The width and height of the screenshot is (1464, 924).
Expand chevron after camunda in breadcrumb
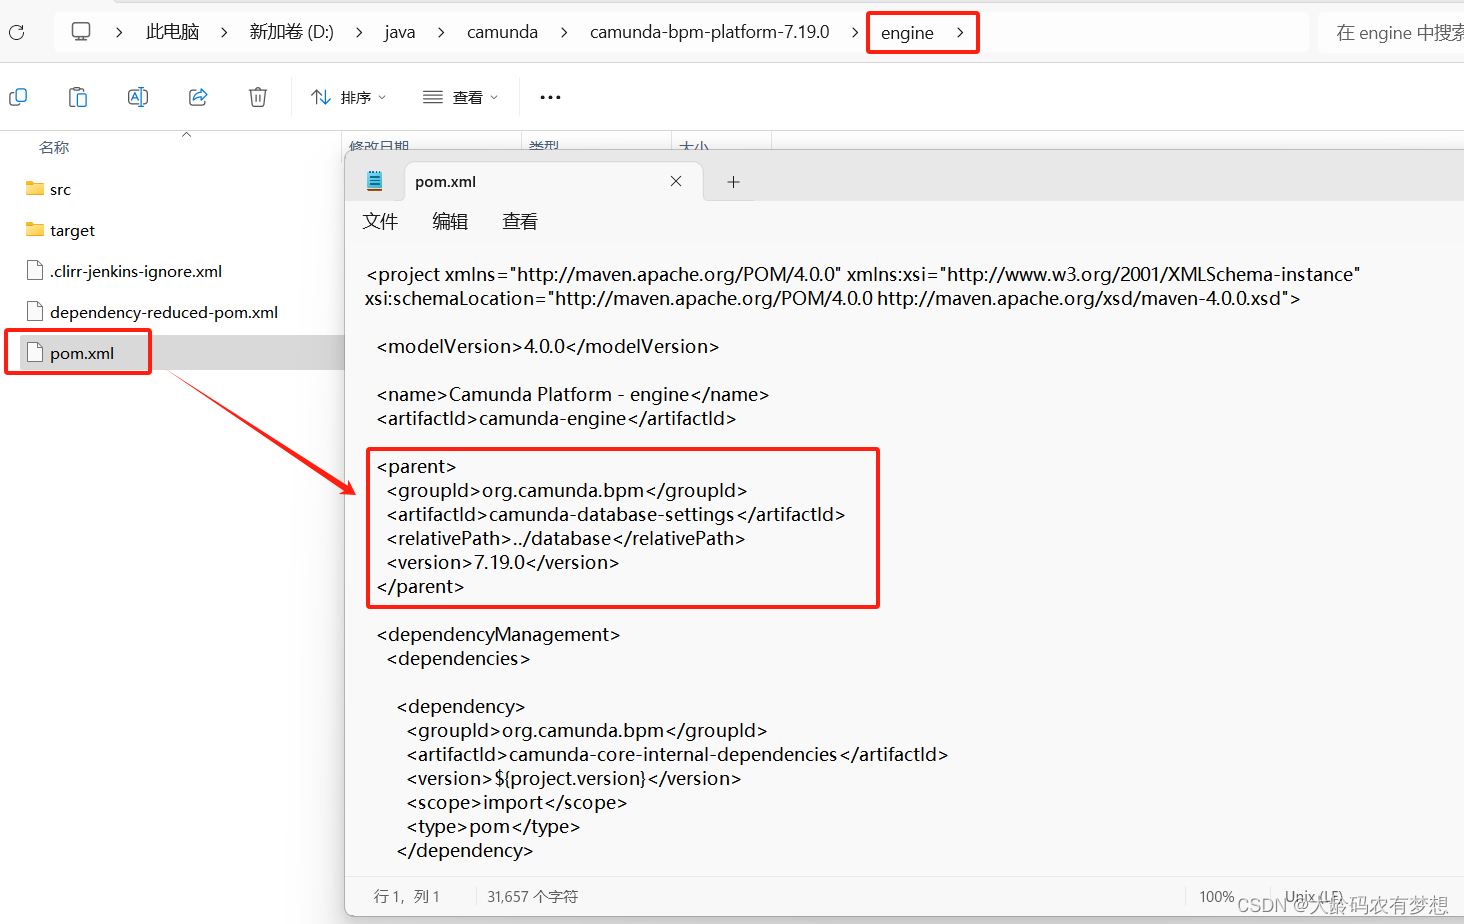[x=564, y=32]
